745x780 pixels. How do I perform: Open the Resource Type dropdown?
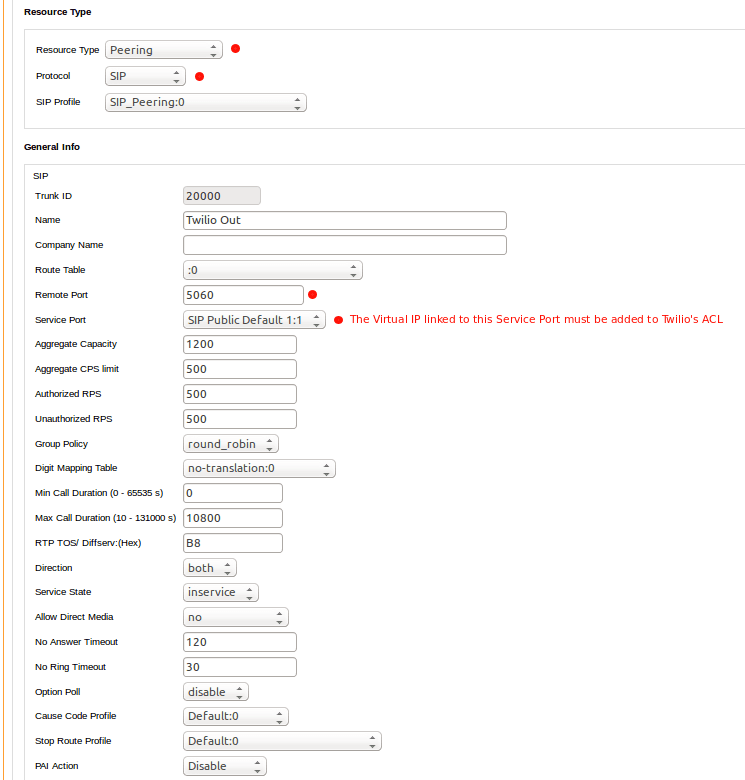click(x=163, y=50)
